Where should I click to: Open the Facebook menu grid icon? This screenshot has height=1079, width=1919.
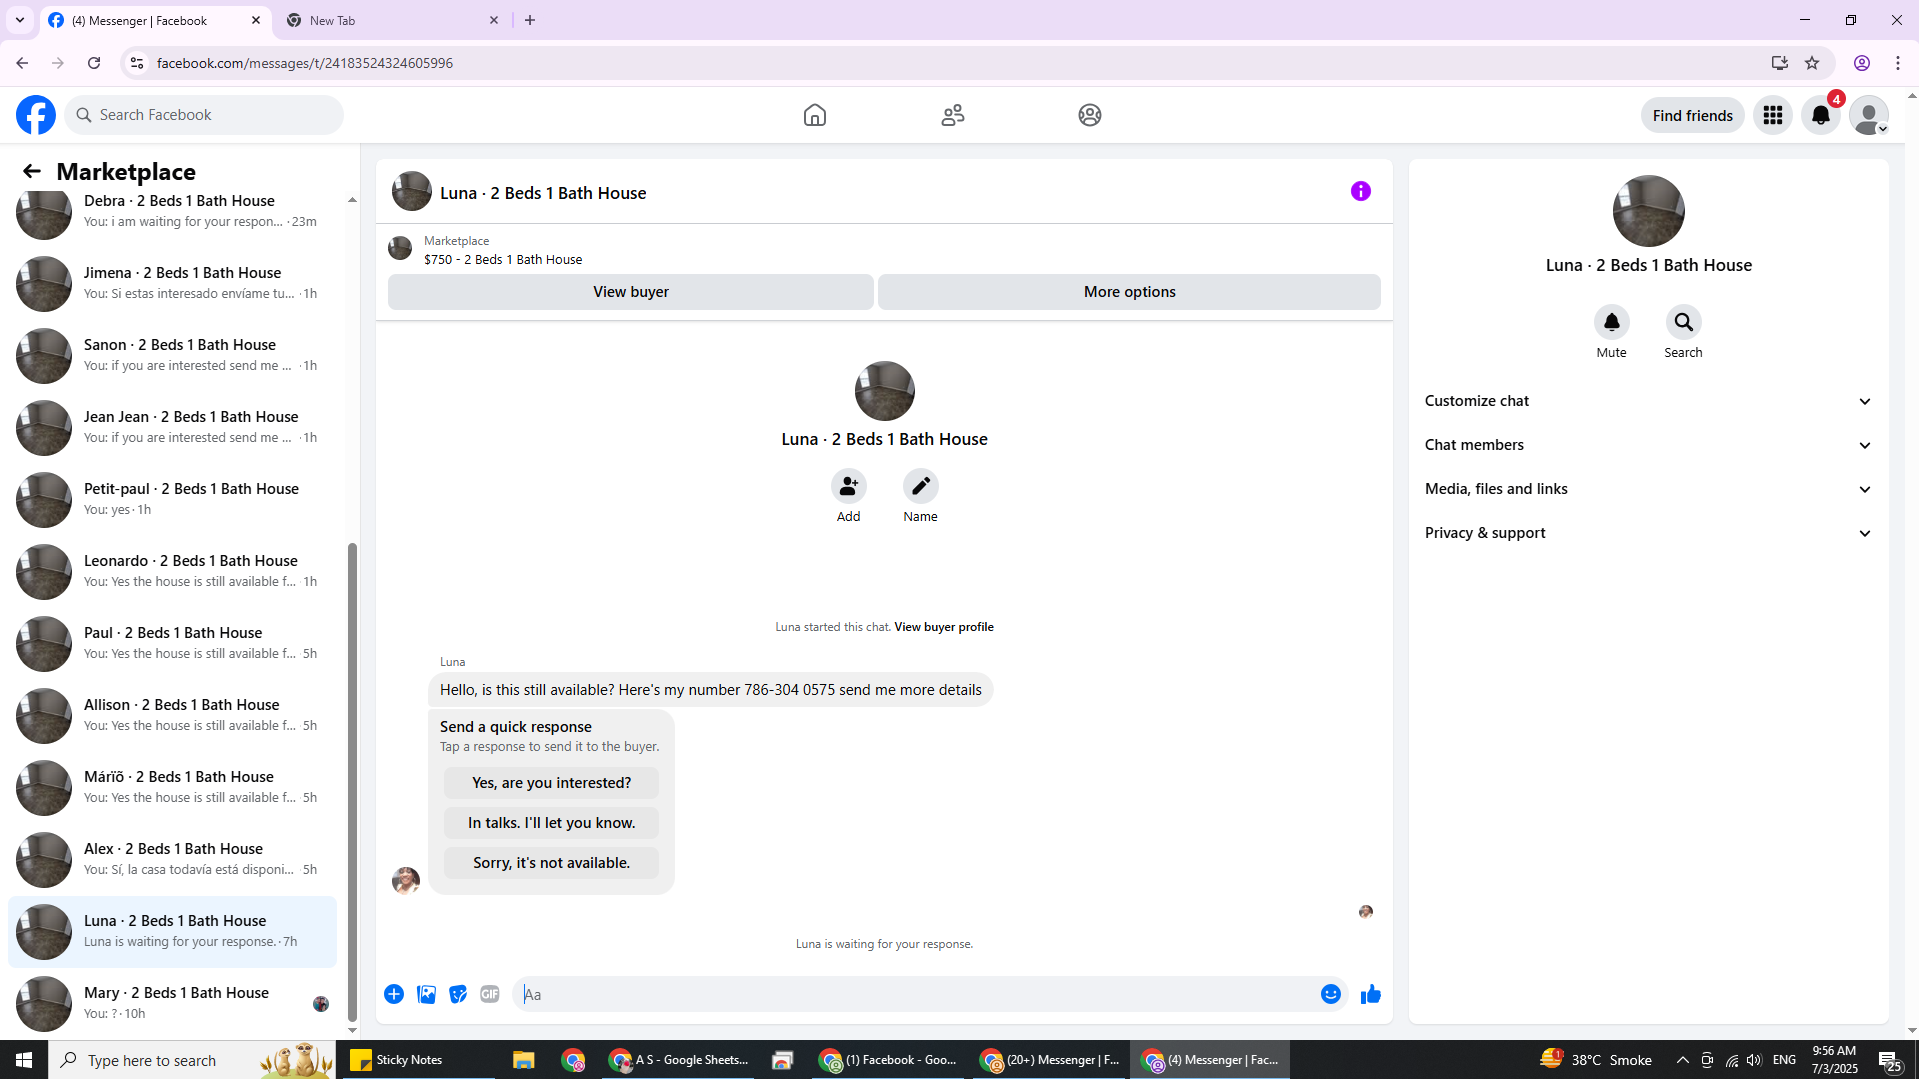coord(1773,115)
